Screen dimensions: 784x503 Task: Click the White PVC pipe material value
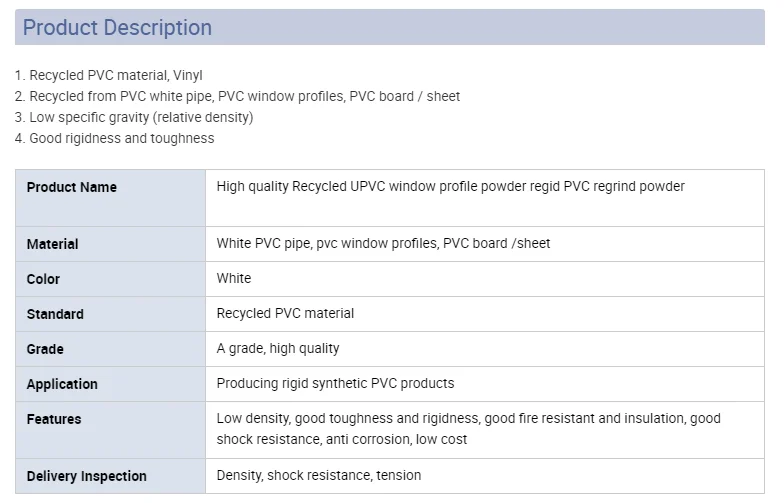(x=383, y=243)
